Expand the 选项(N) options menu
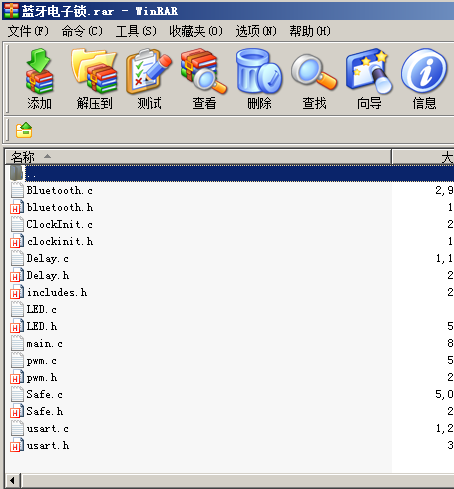 tap(256, 31)
